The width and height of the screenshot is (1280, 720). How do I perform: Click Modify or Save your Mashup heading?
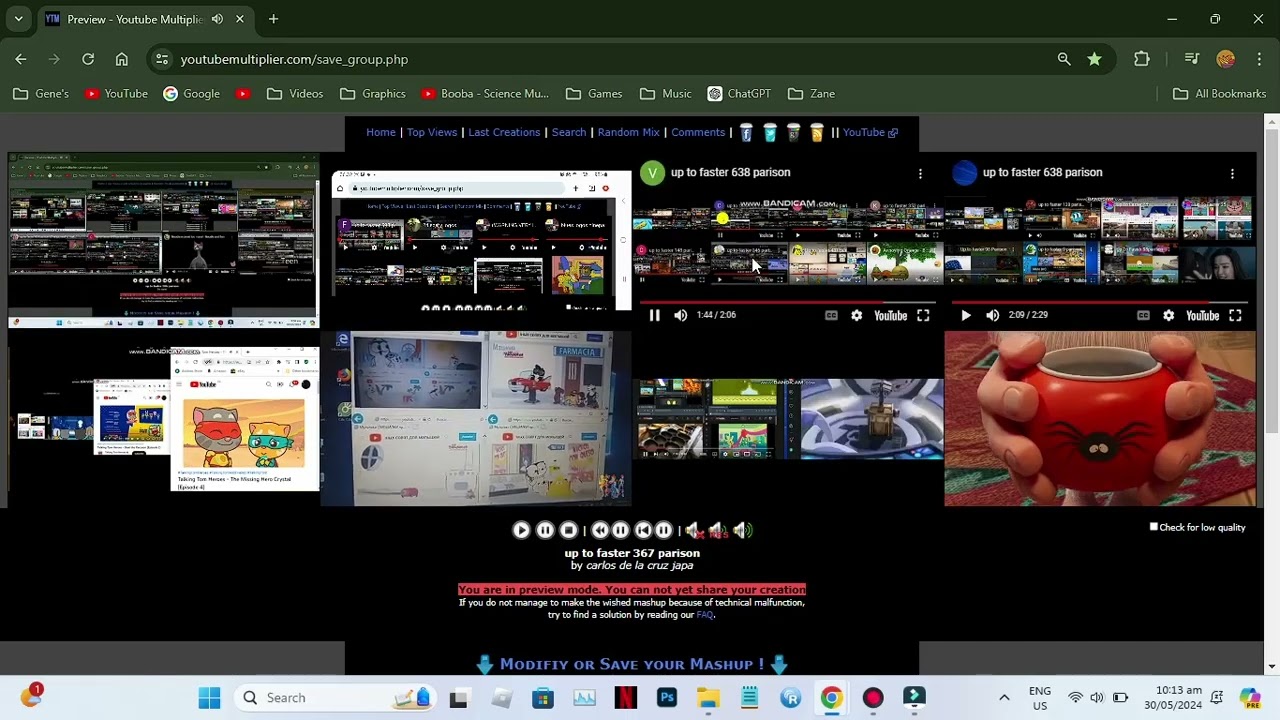click(x=632, y=664)
